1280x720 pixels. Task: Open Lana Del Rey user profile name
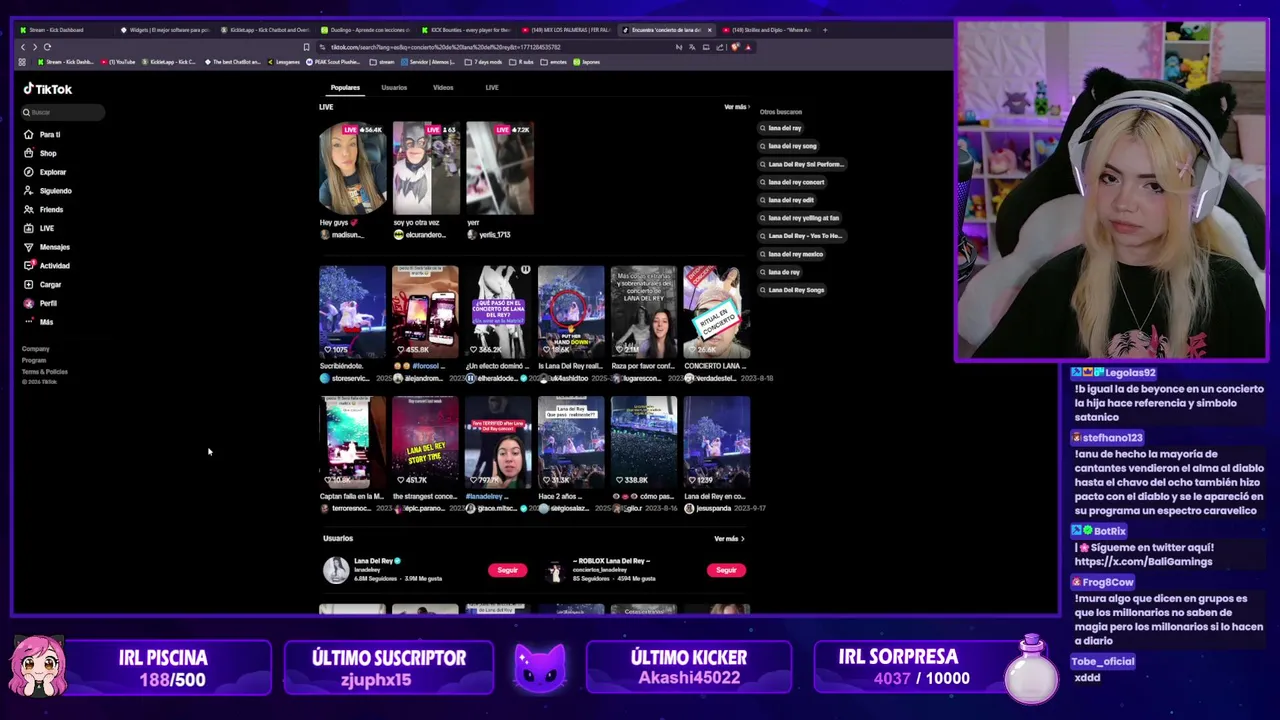click(x=373, y=561)
